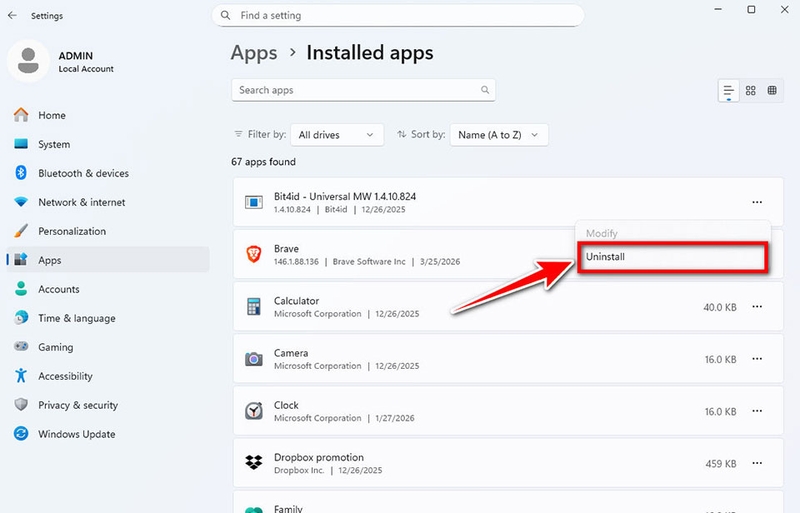800x513 pixels.
Task: Click the back arrow in Settings
Action: 12,15
